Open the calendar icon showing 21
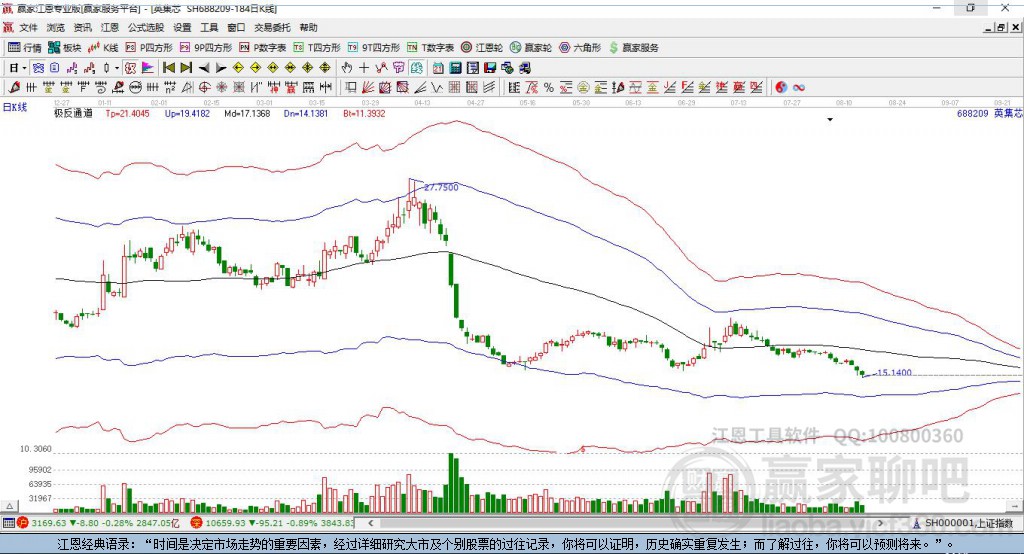This screenshot has height=554, width=1024. [438, 68]
